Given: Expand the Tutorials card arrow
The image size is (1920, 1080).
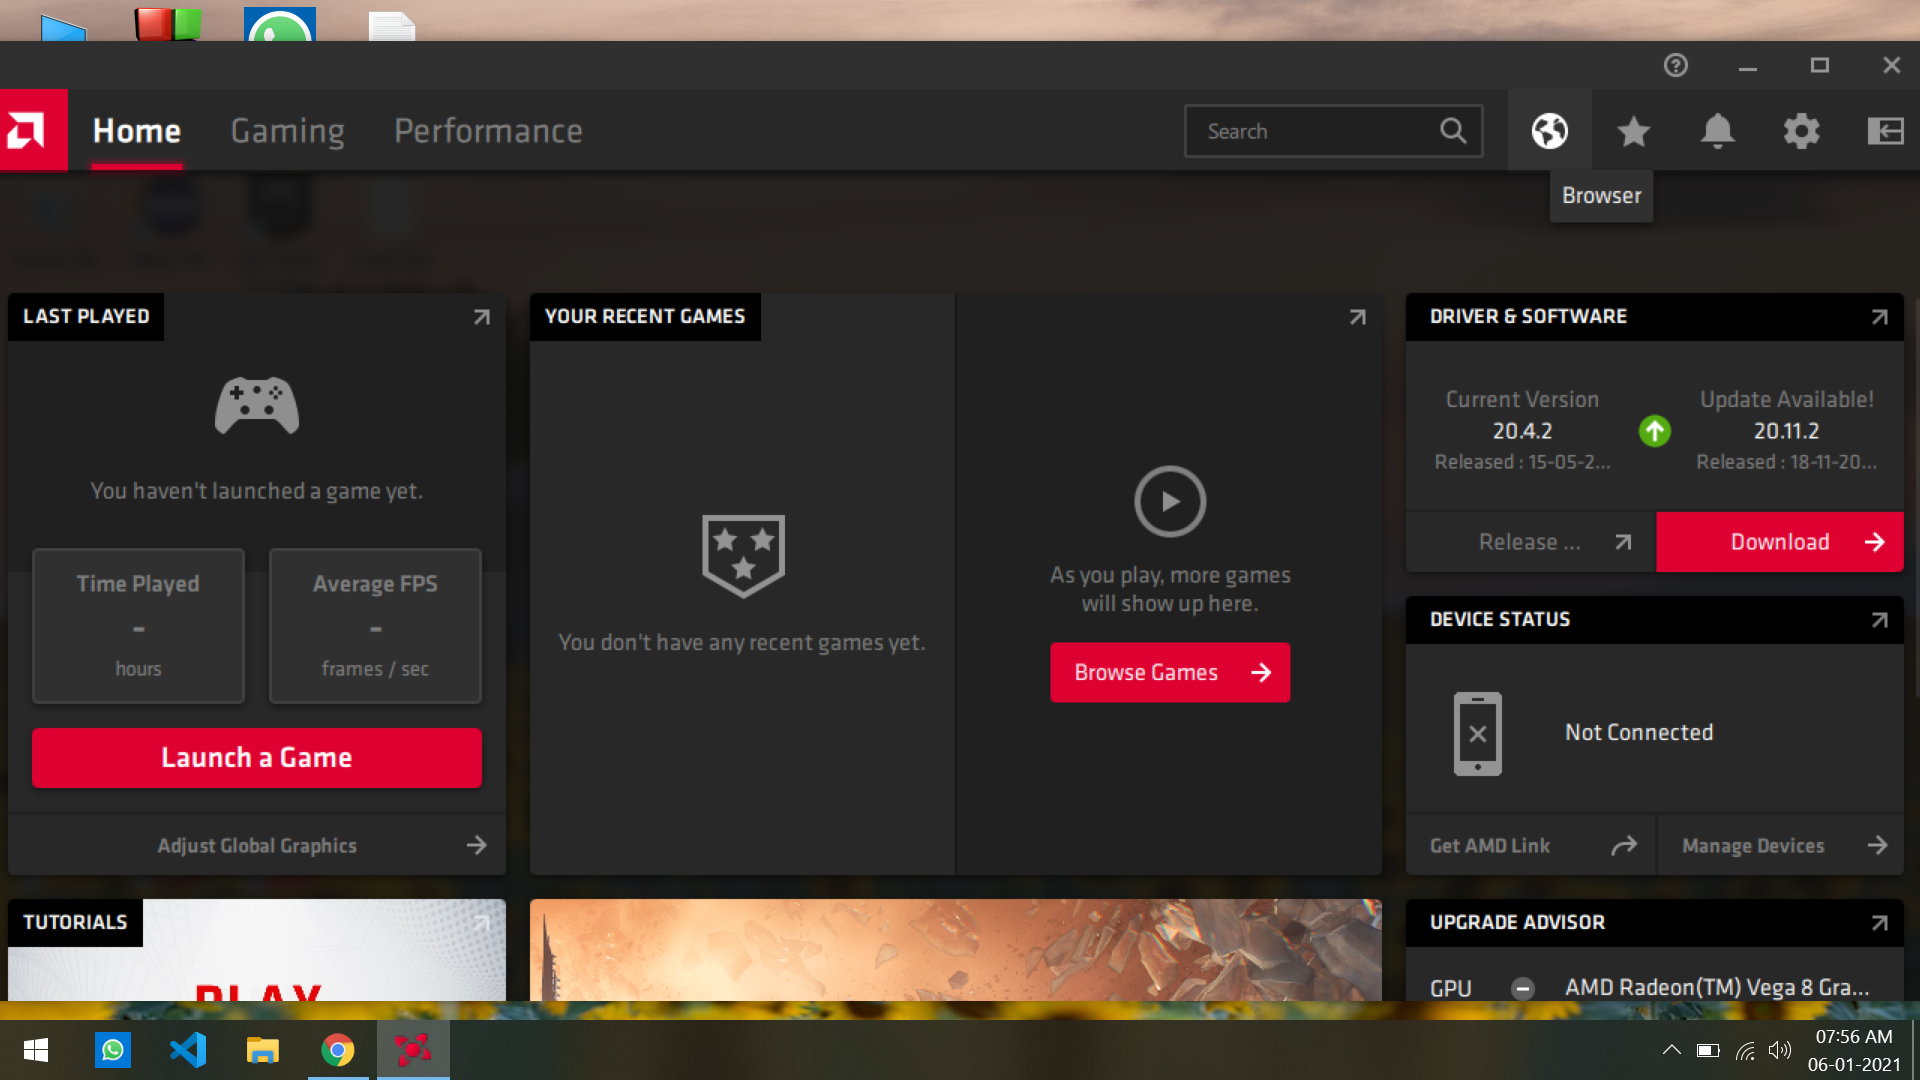Looking at the screenshot, I should (481, 923).
